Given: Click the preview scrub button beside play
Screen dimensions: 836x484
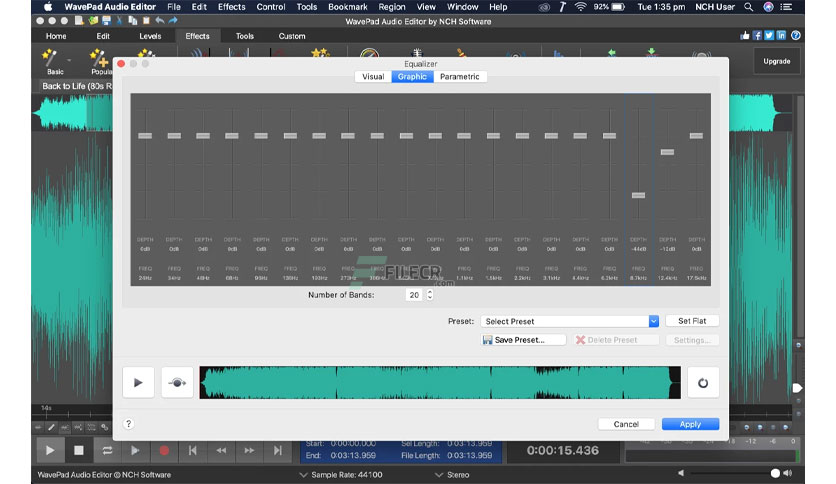Looking at the screenshot, I should 177,383.
